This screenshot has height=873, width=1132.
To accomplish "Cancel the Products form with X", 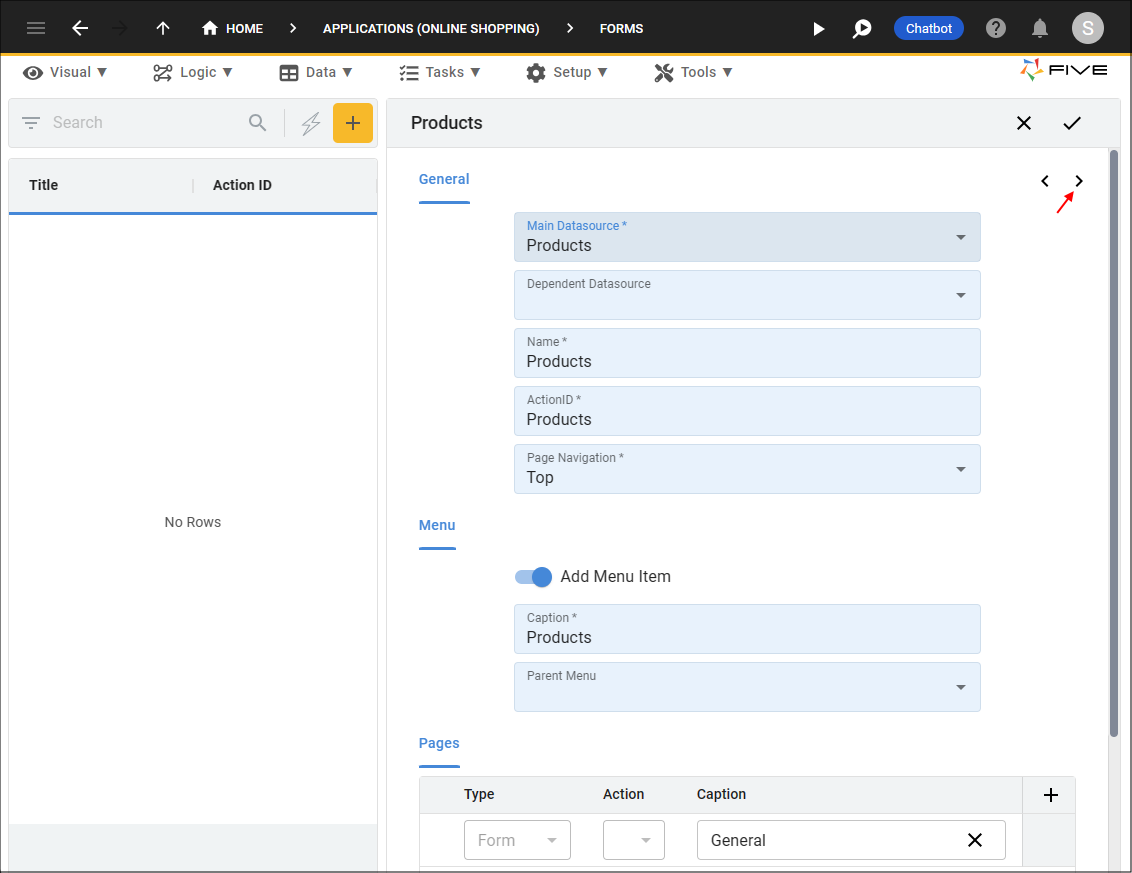I will click(1024, 123).
